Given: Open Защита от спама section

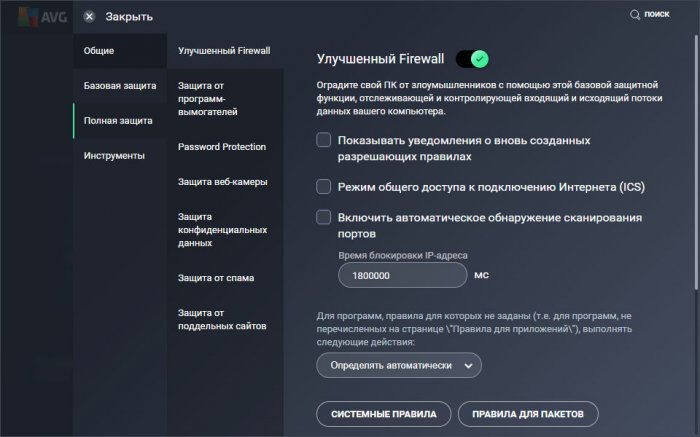Looking at the screenshot, I should click(215, 277).
